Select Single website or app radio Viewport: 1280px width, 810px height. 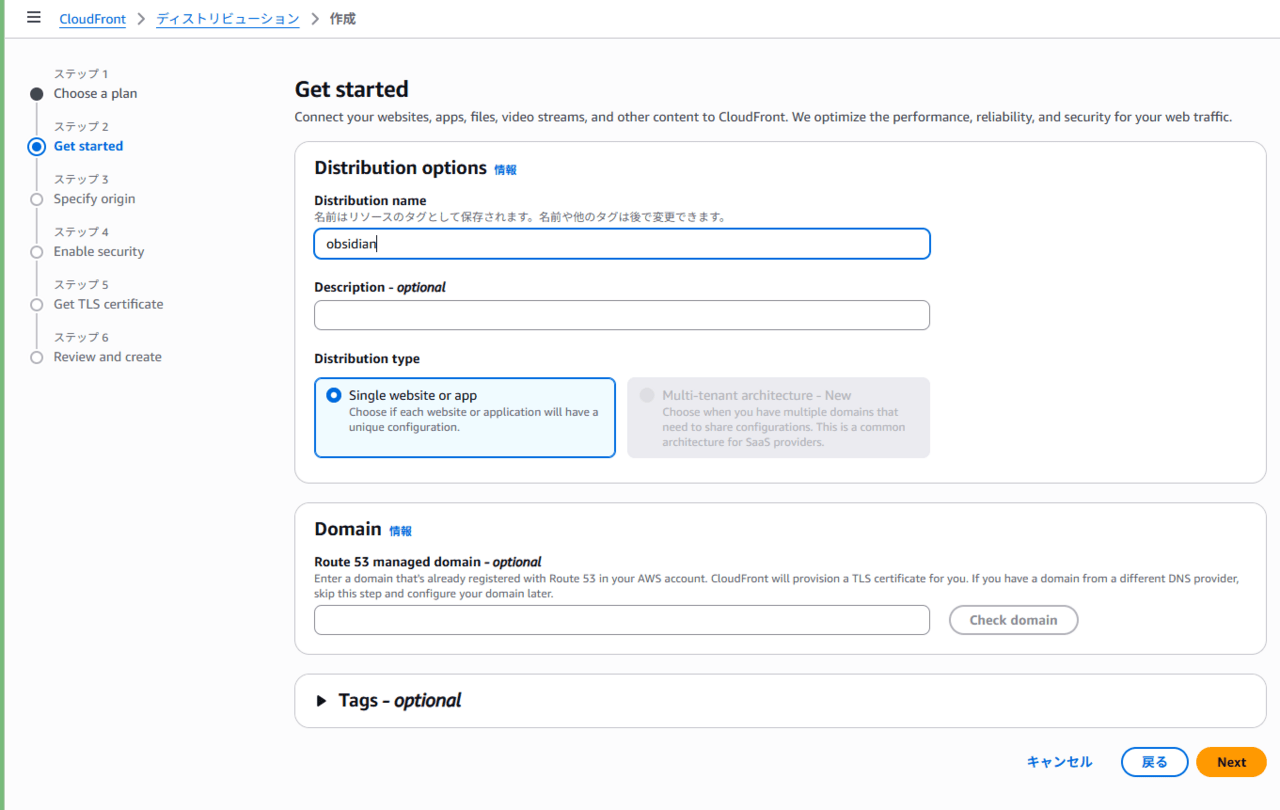334,395
